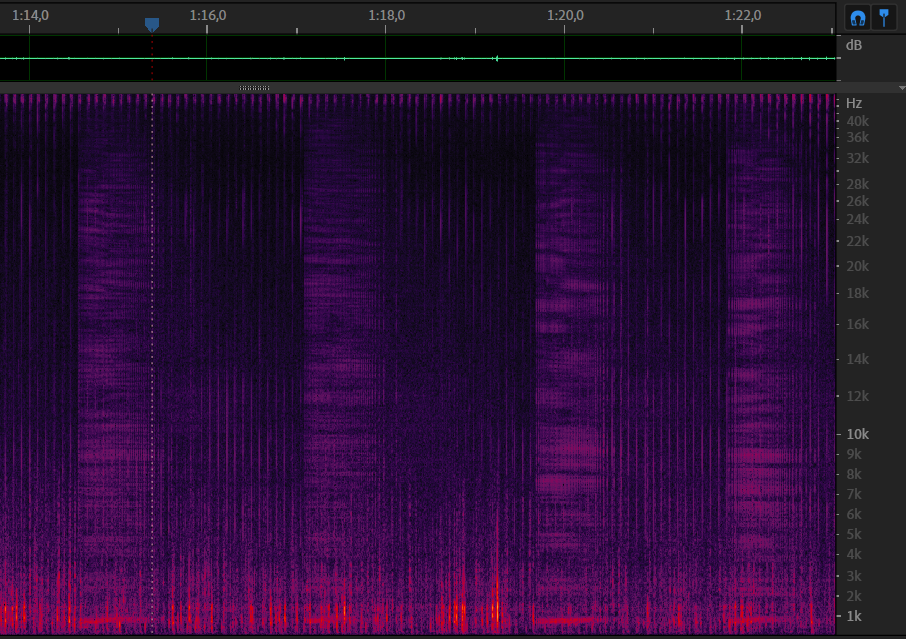Click the 1:14,0 time ruler label
The height and width of the screenshot is (639, 906).
tap(30, 15)
